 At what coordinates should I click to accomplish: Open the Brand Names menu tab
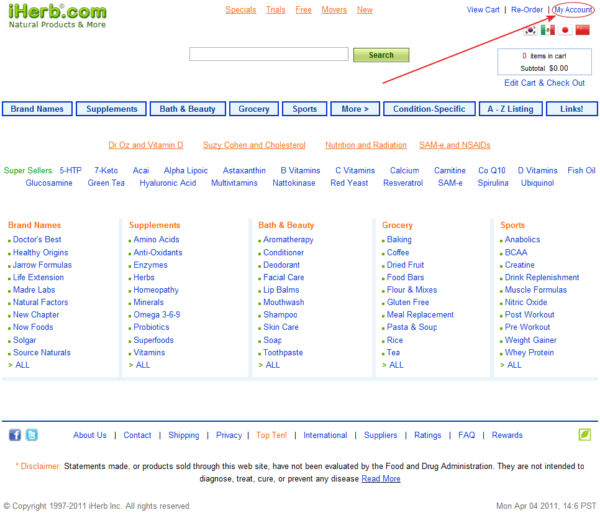[x=37, y=109]
